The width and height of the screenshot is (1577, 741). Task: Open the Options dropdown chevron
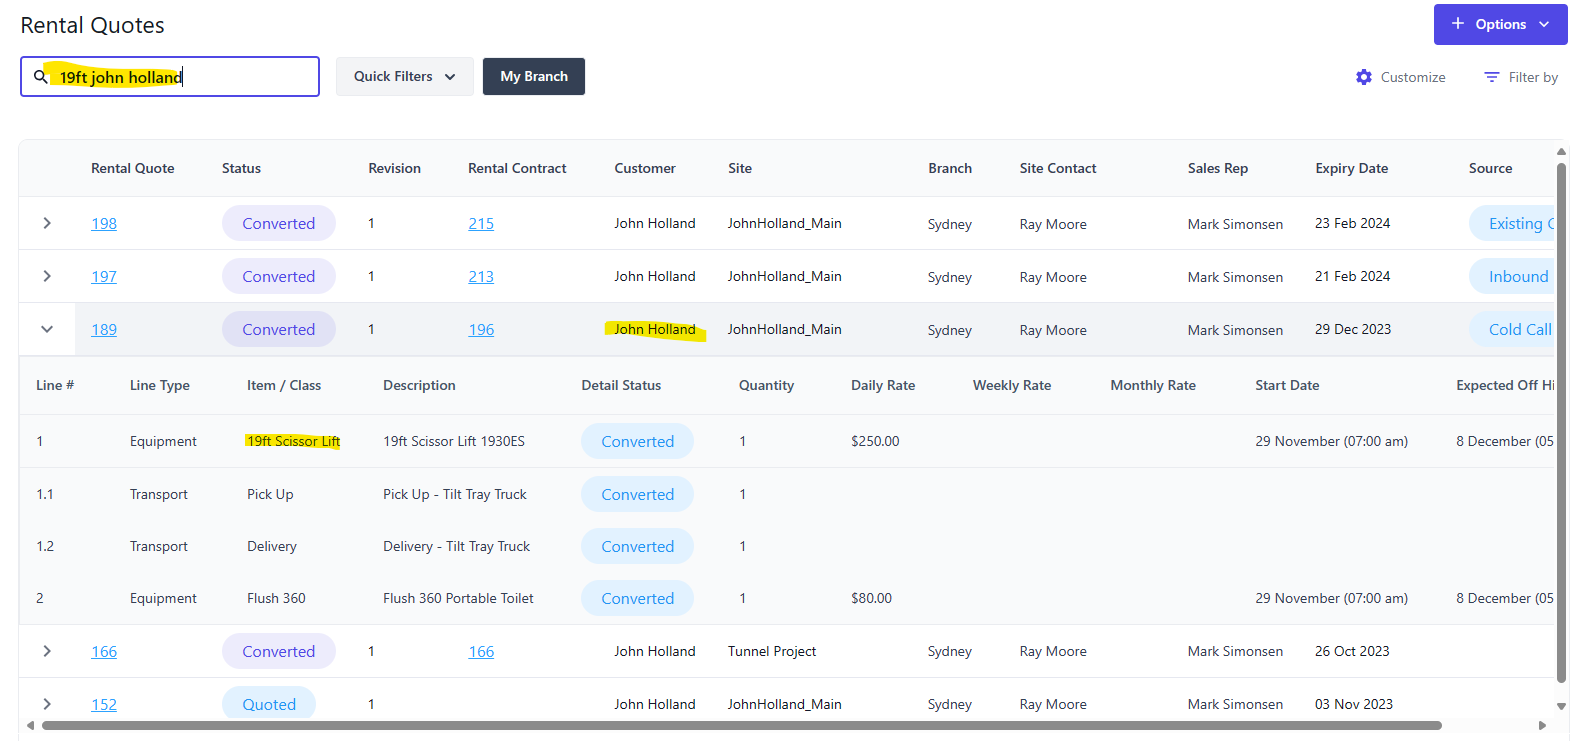1544,24
